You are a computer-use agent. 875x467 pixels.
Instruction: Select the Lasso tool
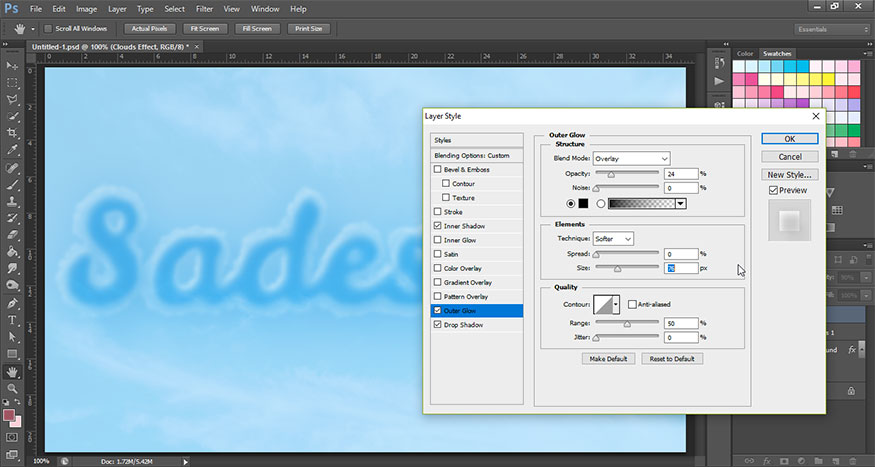pyautogui.click(x=14, y=99)
